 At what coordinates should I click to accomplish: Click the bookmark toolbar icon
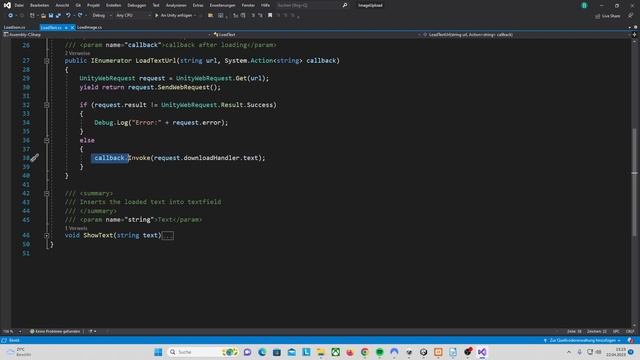[270, 16]
